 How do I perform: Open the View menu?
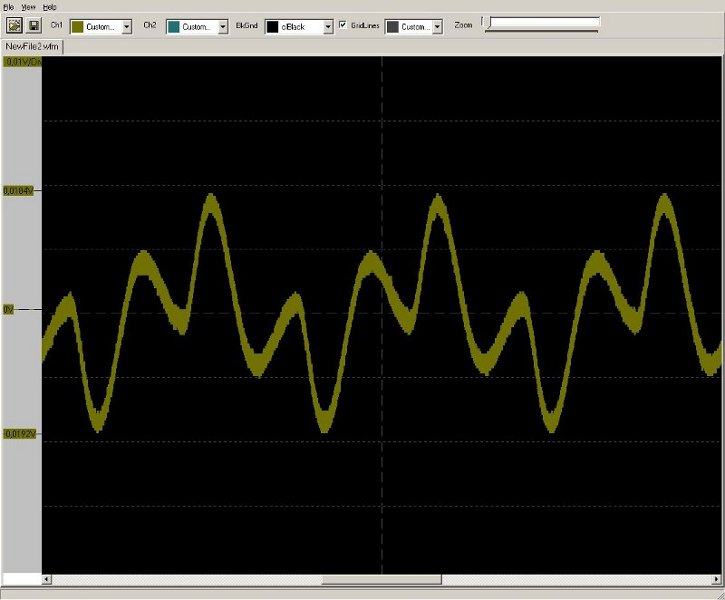(x=29, y=7)
